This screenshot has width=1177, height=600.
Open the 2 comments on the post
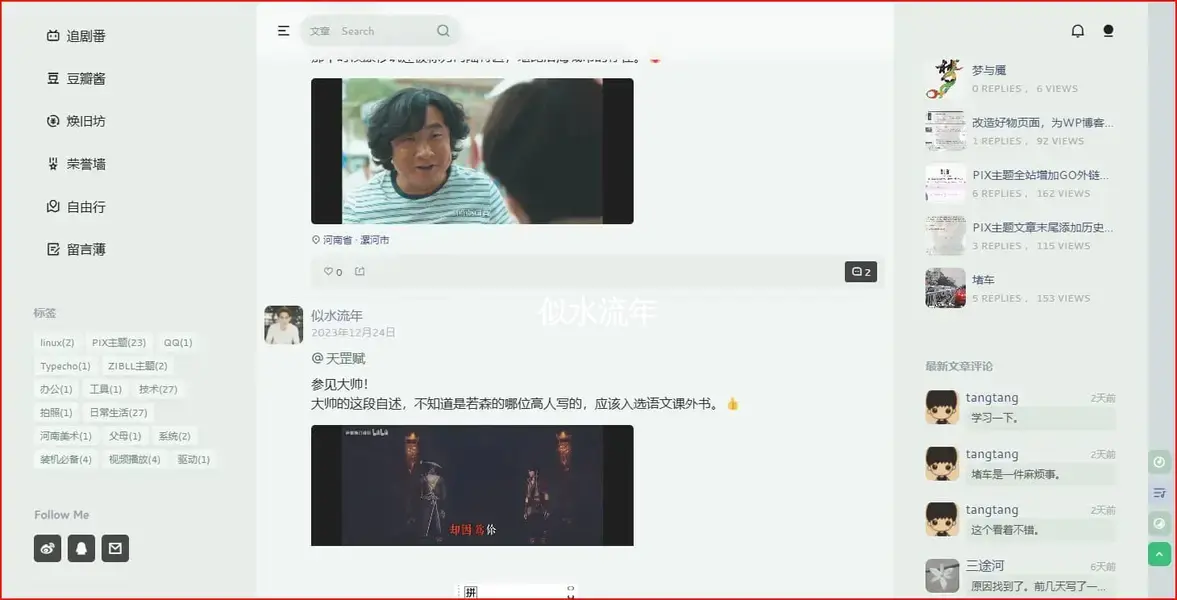click(x=860, y=272)
